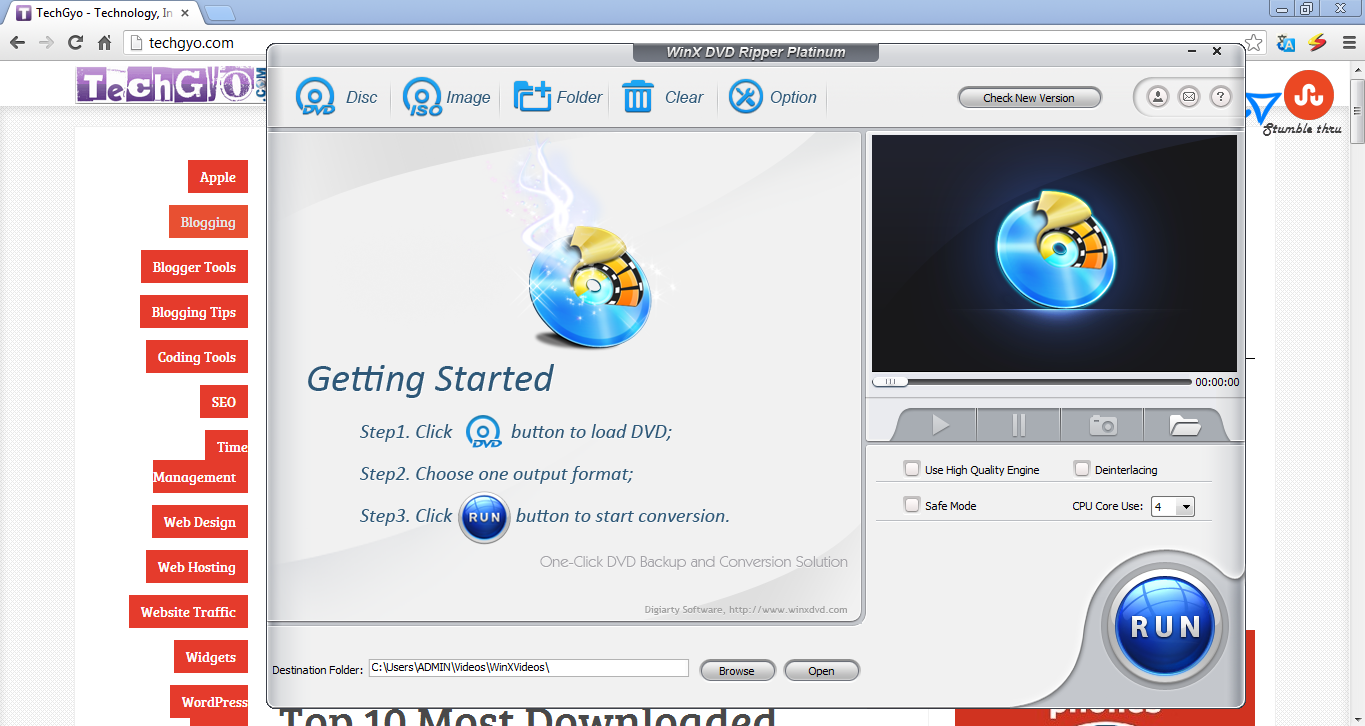Pause the preview video
The width and height of the screenshot is (1365, 726).
1019,425
